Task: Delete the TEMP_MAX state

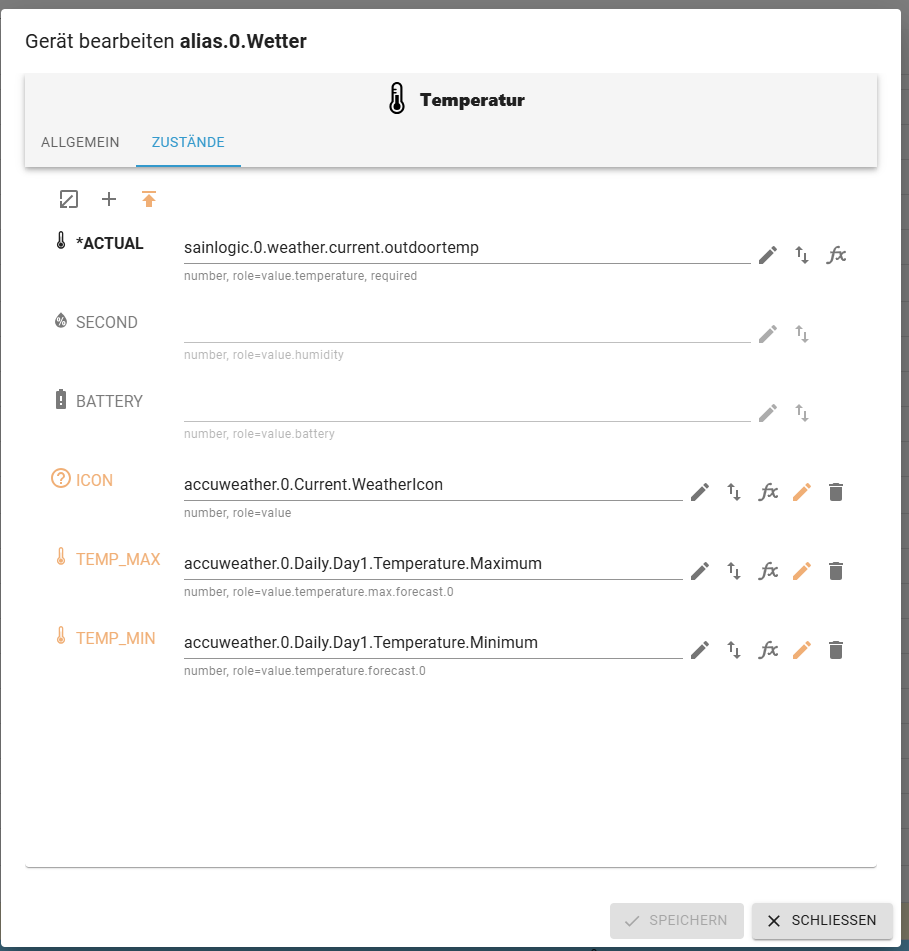Action: tap(836, 571)
